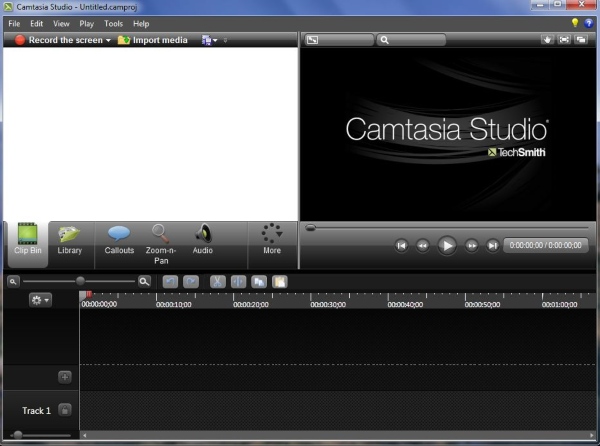Click the toolbar options overflow arrow
Viewport: 600px width, 446px height.
click(225, 40)
